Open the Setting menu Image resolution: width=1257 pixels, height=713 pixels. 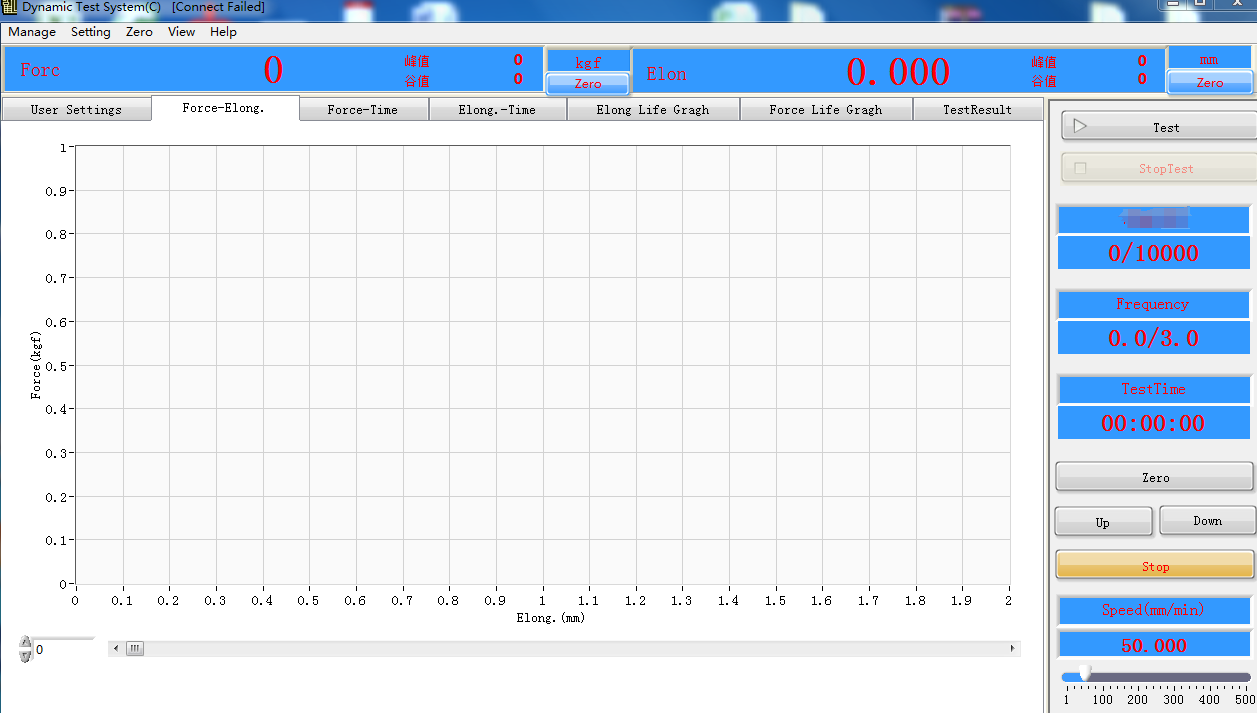[x=90, y=32]
